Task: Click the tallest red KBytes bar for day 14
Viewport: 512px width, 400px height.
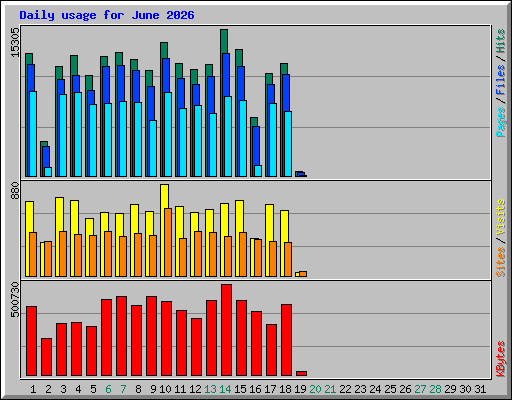Action: point(226,330)
